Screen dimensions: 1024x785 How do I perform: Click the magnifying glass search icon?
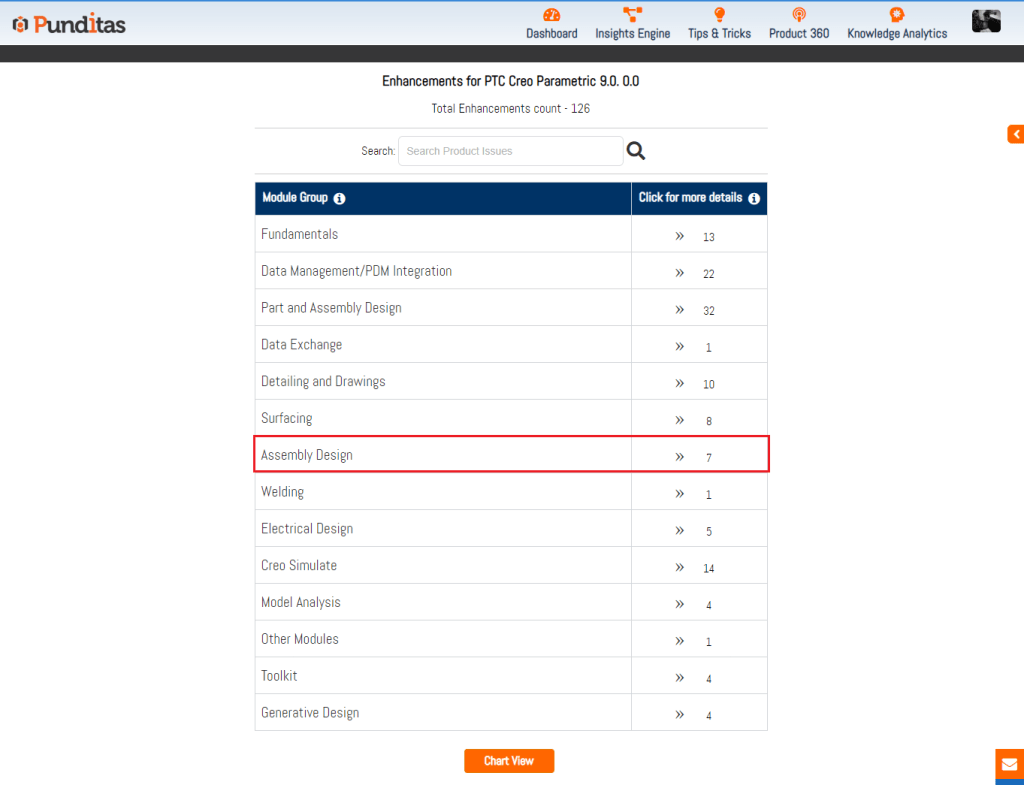pyautogui.click(x=636, y=151)
